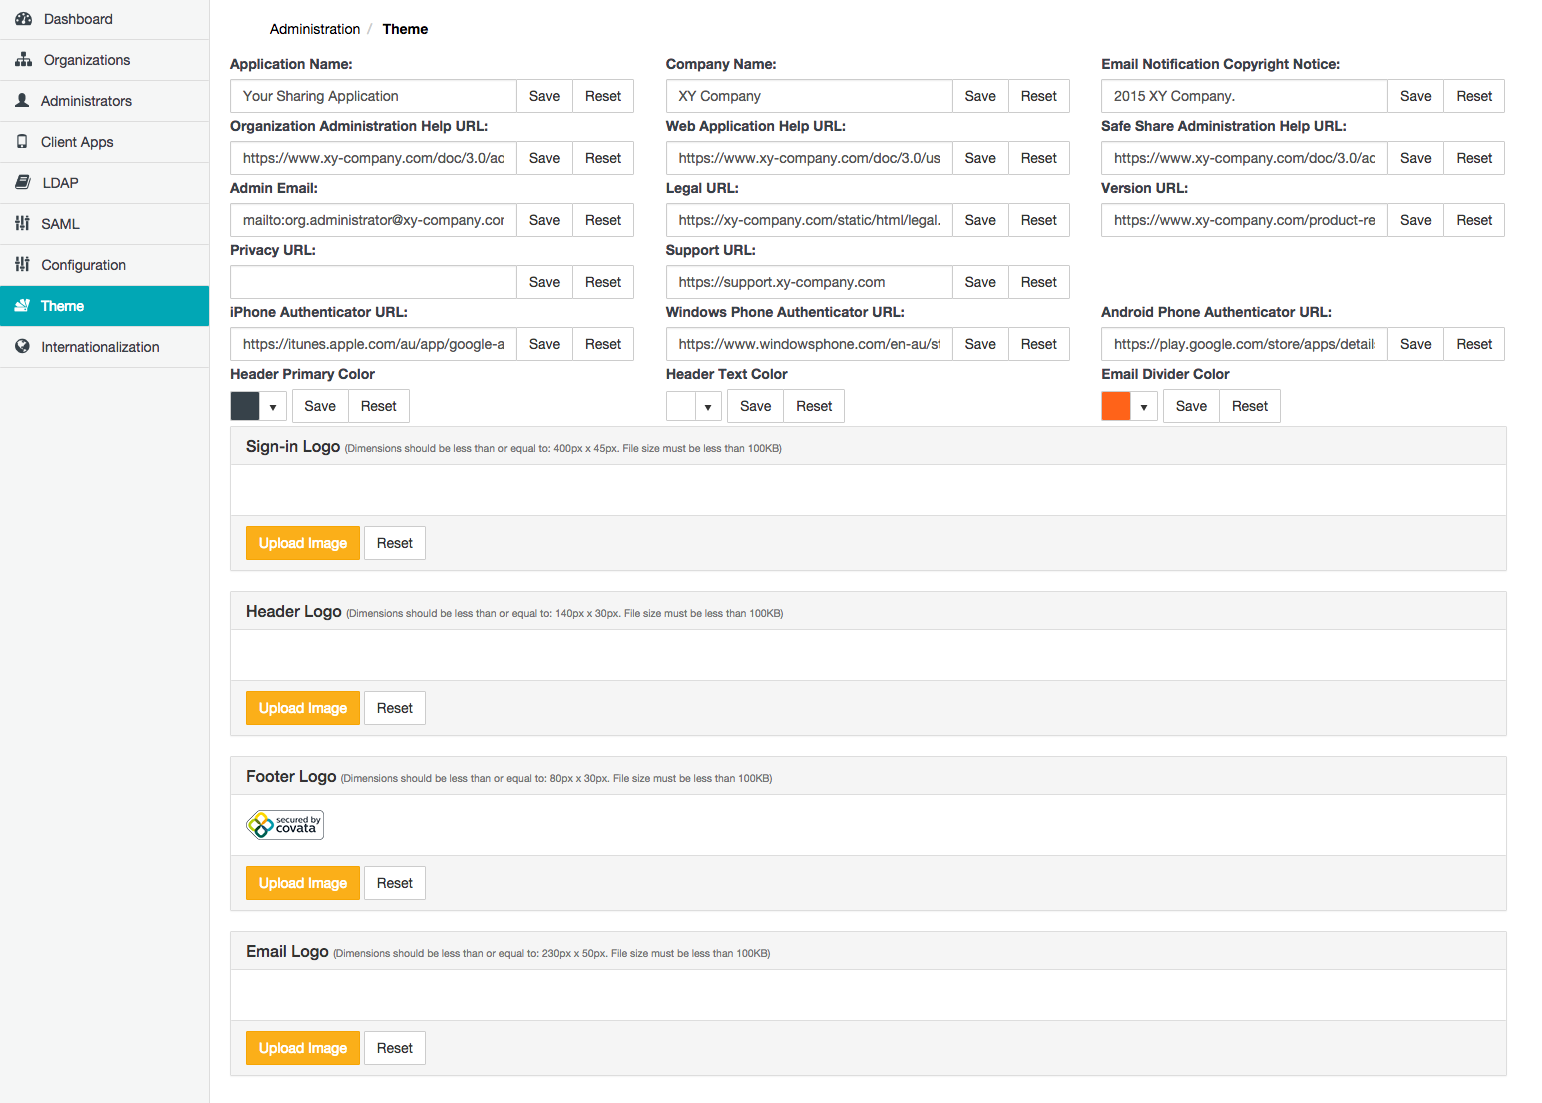The image size is (1542, 1103).
Task: Open the Theme menu item
Action: pos(62,306)
